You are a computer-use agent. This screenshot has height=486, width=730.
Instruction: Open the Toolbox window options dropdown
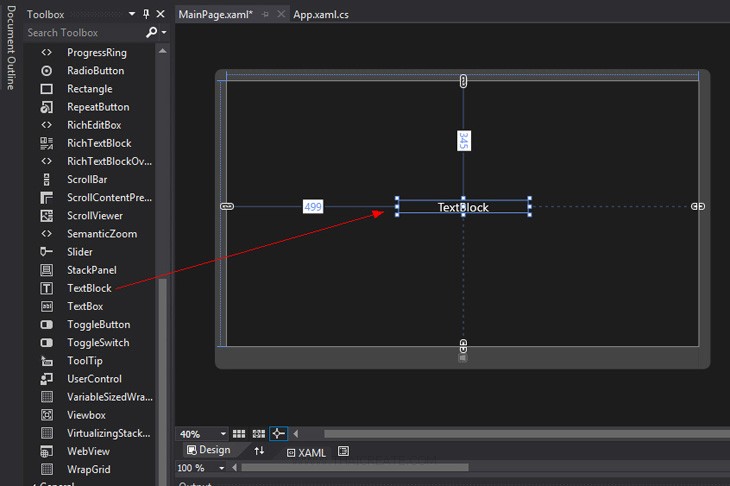(131, 14)
